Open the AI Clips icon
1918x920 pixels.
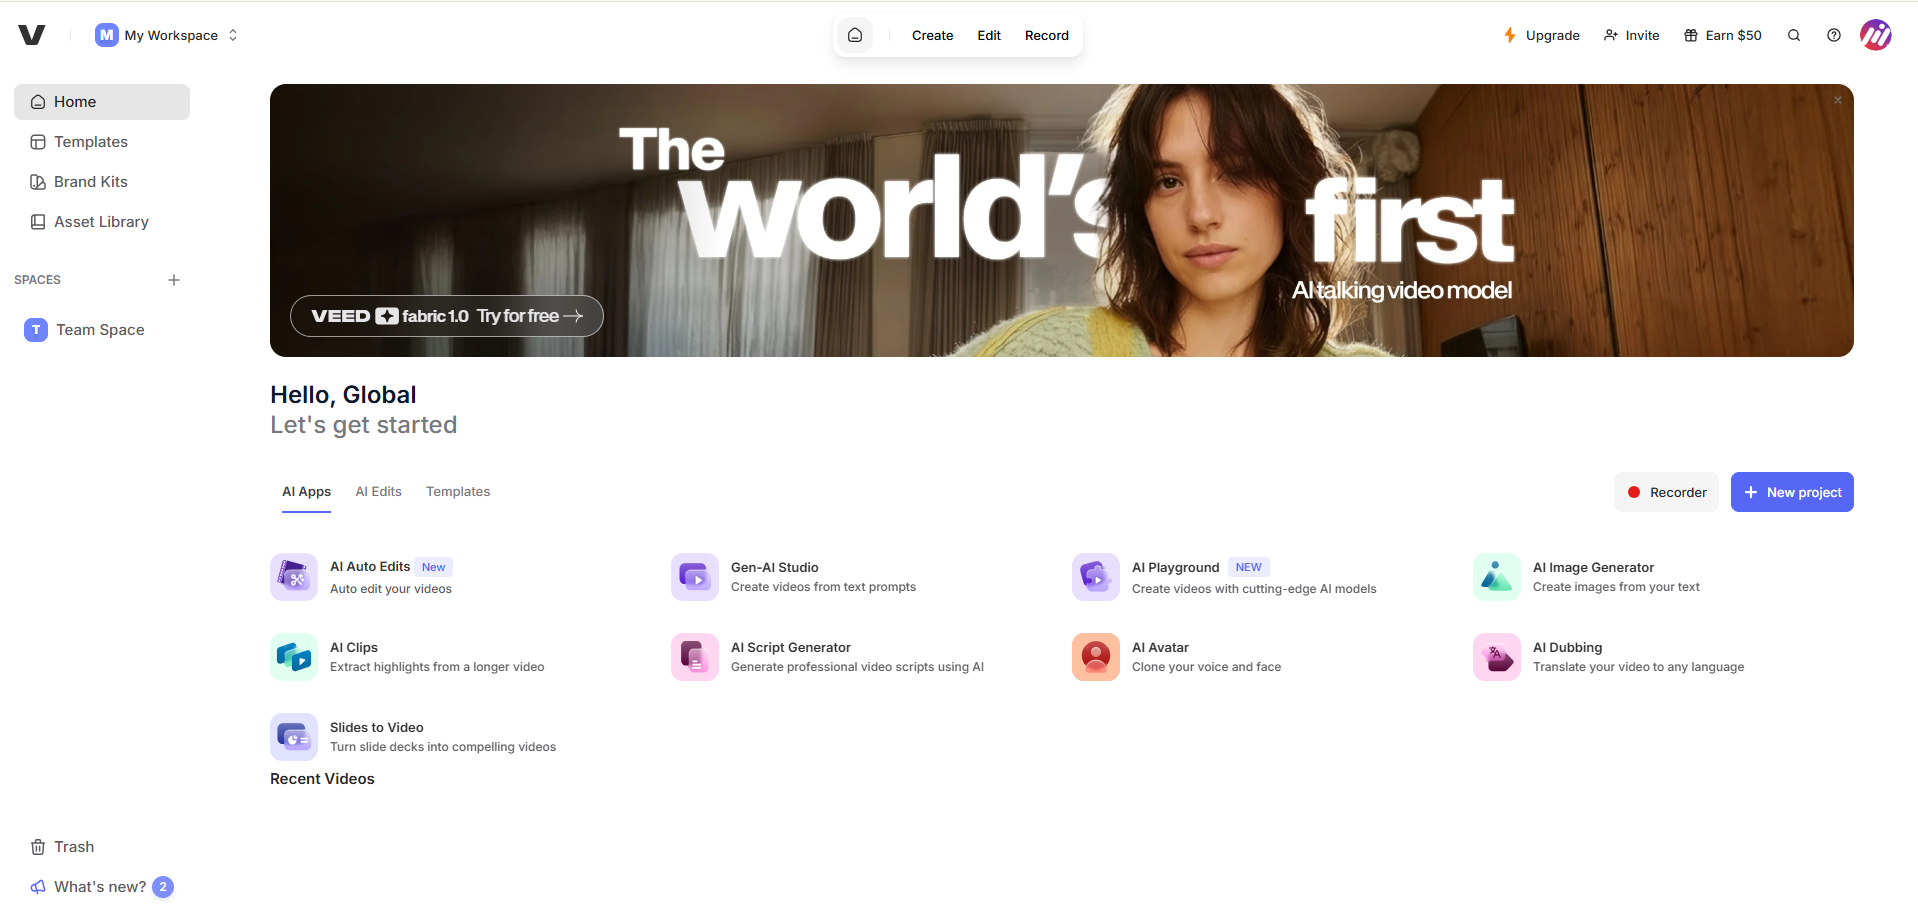(x=294, y=657)
